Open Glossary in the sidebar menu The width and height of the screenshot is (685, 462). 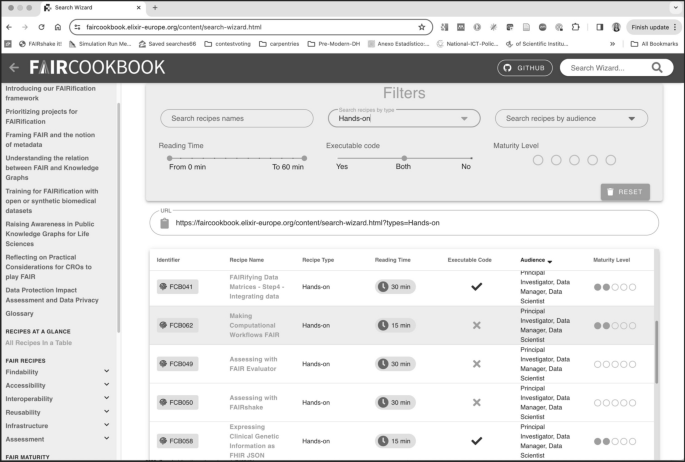(20, 313)
